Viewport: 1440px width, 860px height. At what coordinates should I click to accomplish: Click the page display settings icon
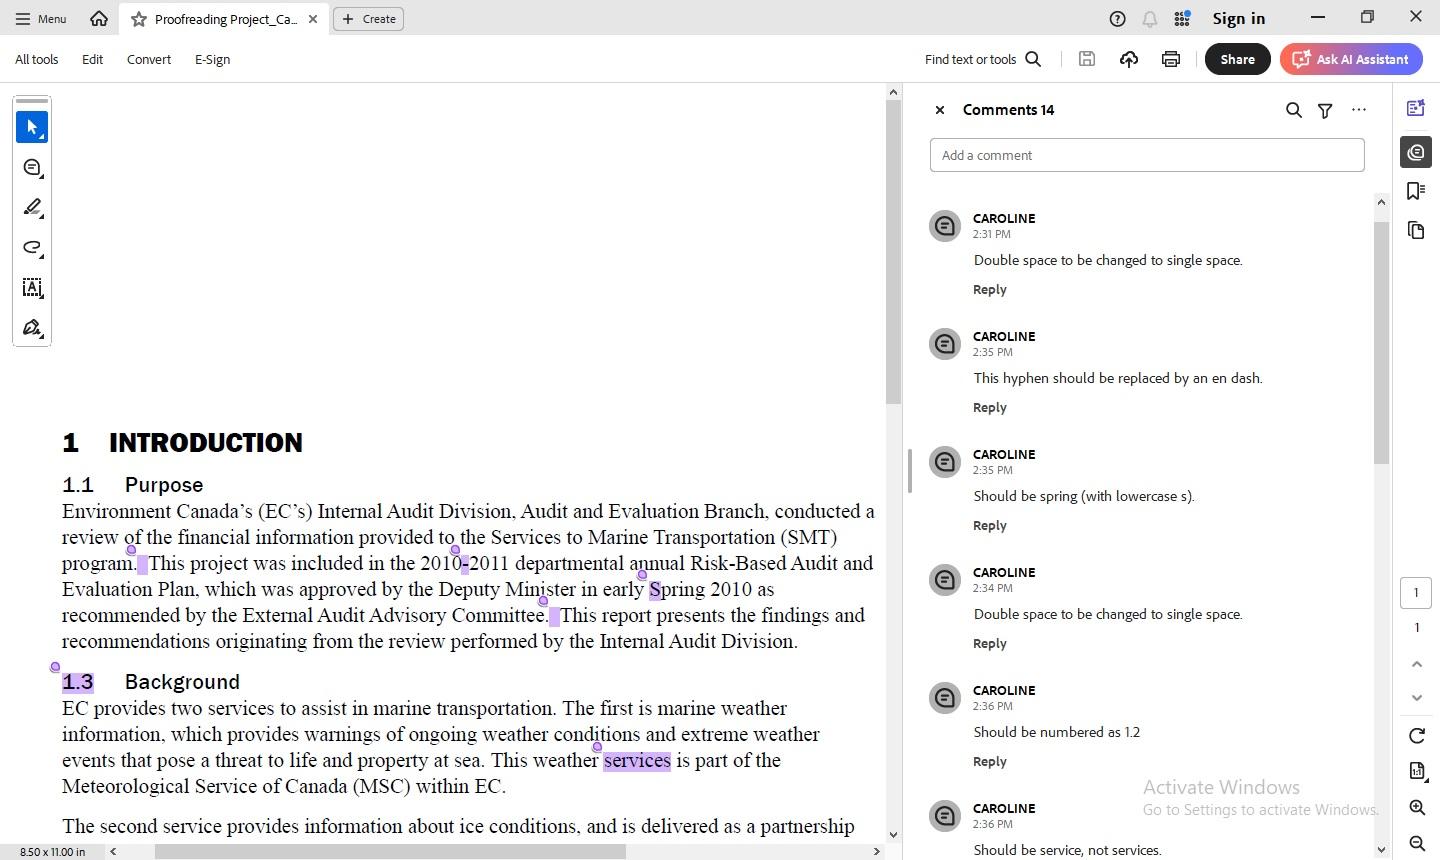[x=1417, y=770]
